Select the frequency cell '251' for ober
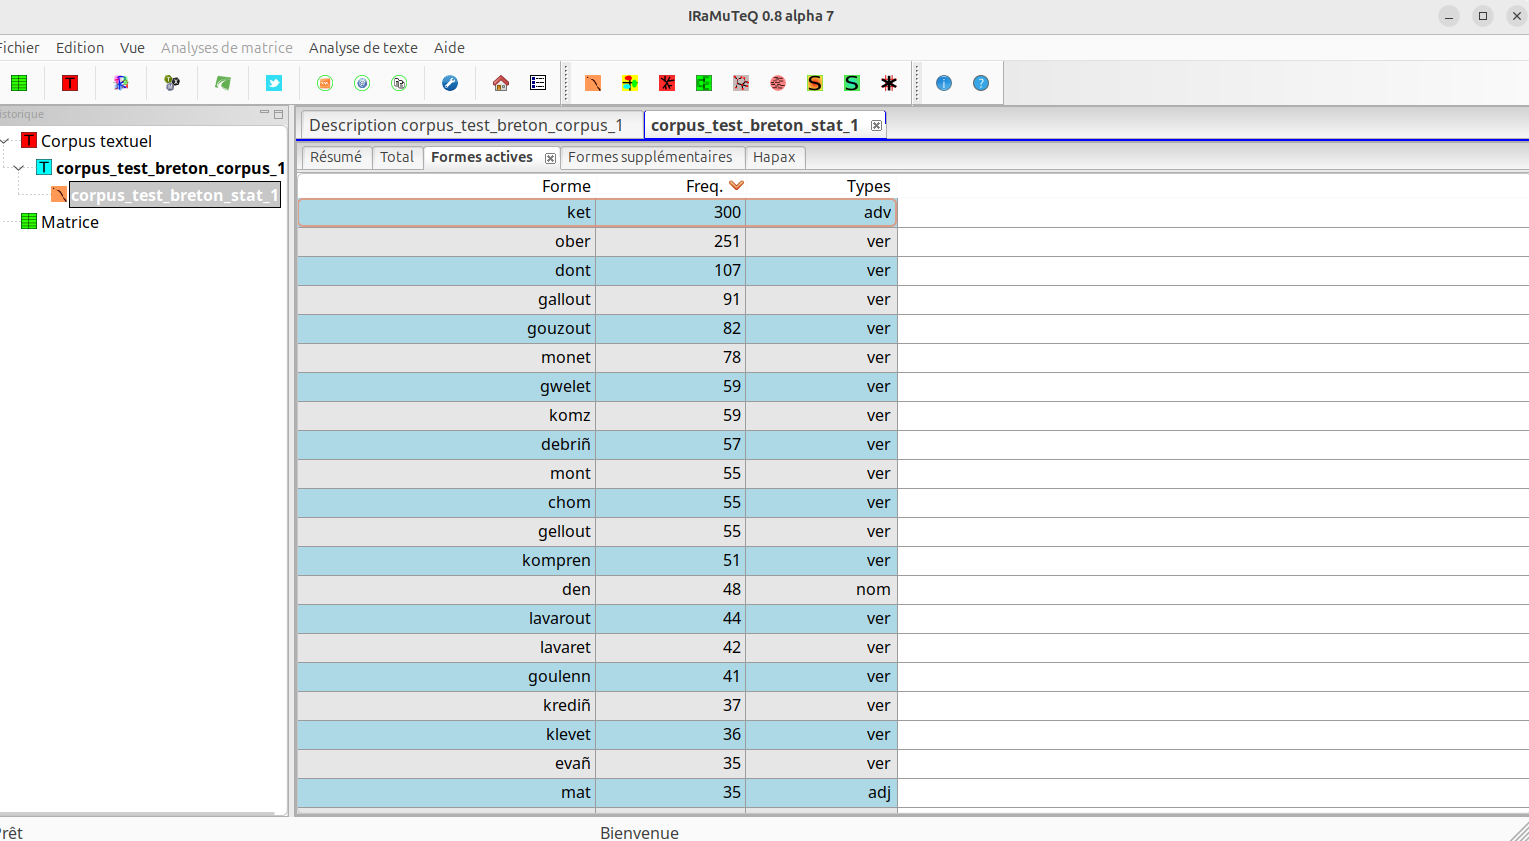Image resolution: width=1529 pixels, height=841 pixels. pos(671,241)
